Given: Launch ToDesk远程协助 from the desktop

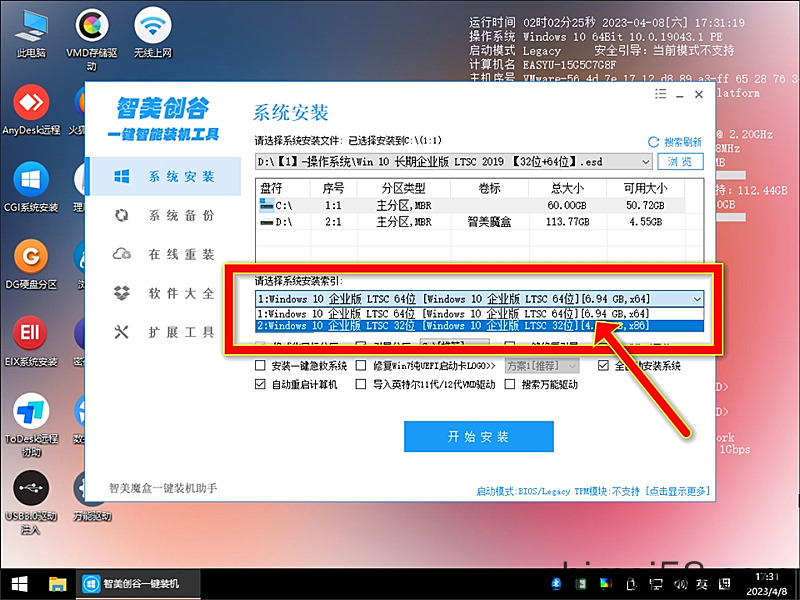Looking at the screenshot, I should click(31, 426).
